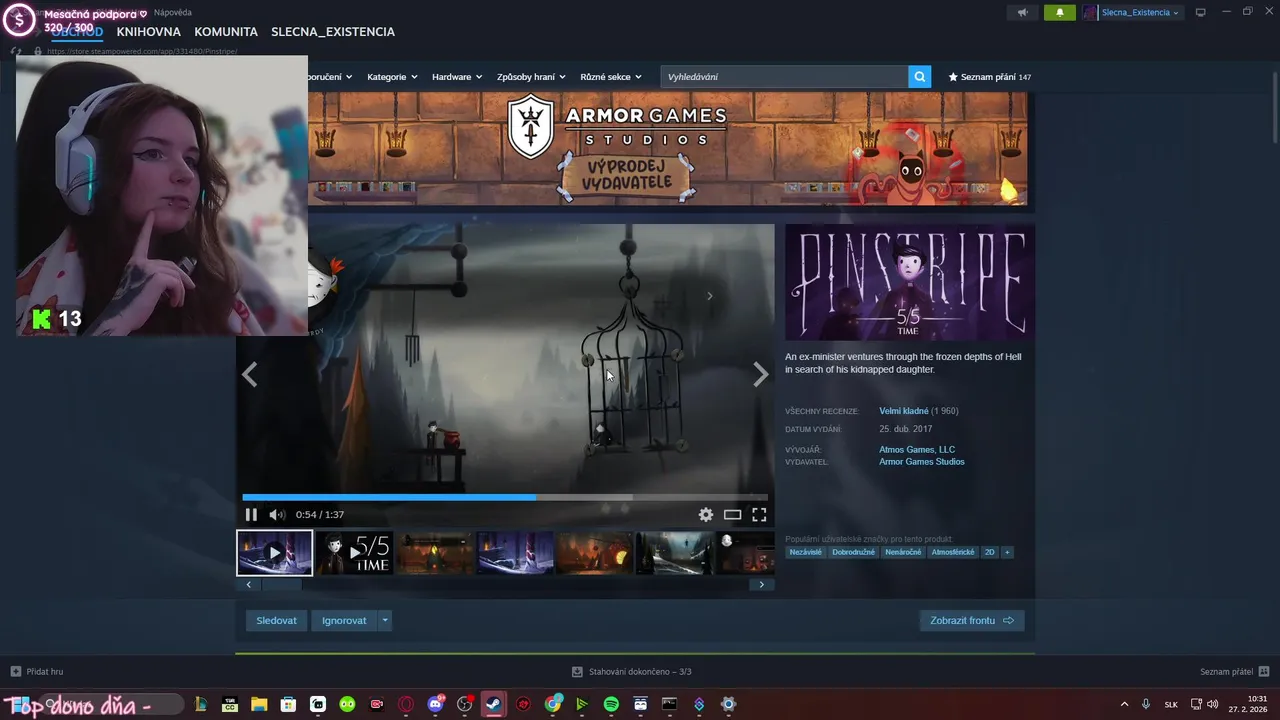Expand the Způsoby hraní dropdown
The height and width of the screenshot is (720, 1280).
531,77
